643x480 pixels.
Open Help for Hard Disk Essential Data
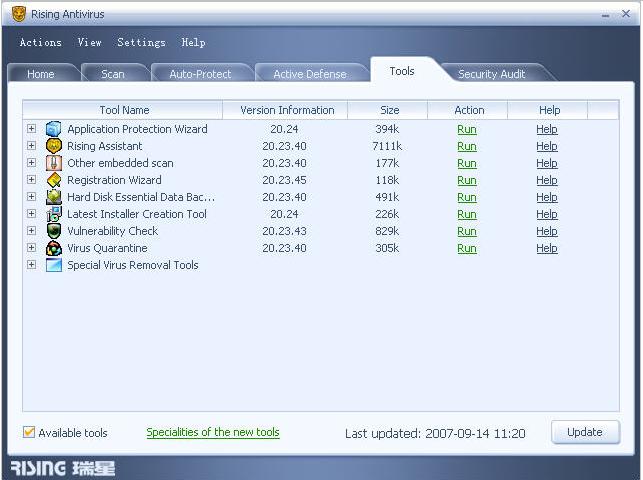pyautogui.click(x=547, y=197)
